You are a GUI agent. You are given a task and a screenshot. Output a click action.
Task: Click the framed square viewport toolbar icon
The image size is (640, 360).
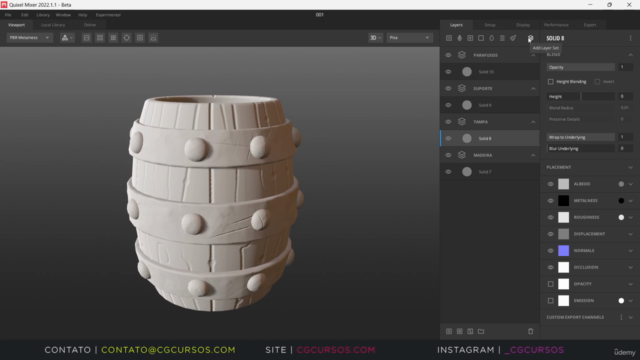click(140, 38)
